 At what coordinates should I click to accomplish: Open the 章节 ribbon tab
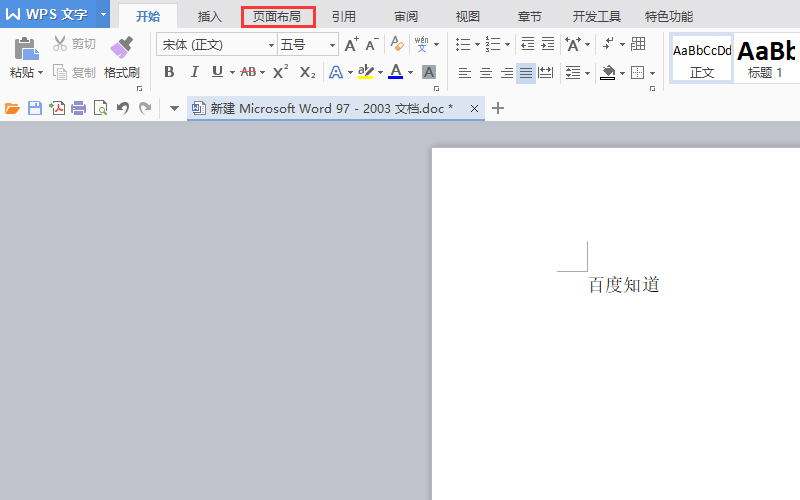coord(530,17)
